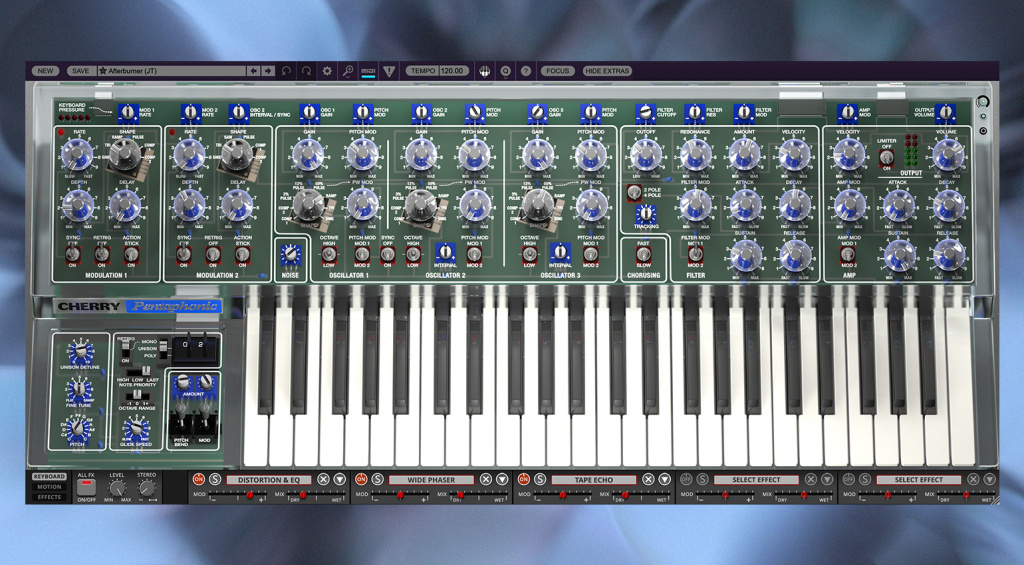Click the redo arrow icon
Screen dimensions: 1024x565
click(306, 71)
